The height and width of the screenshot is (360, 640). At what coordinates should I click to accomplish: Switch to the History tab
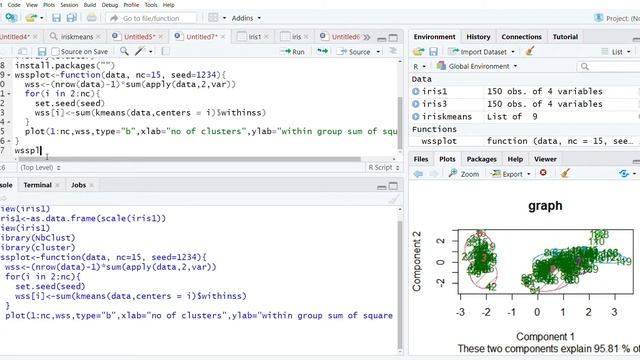tap(478, 37)
